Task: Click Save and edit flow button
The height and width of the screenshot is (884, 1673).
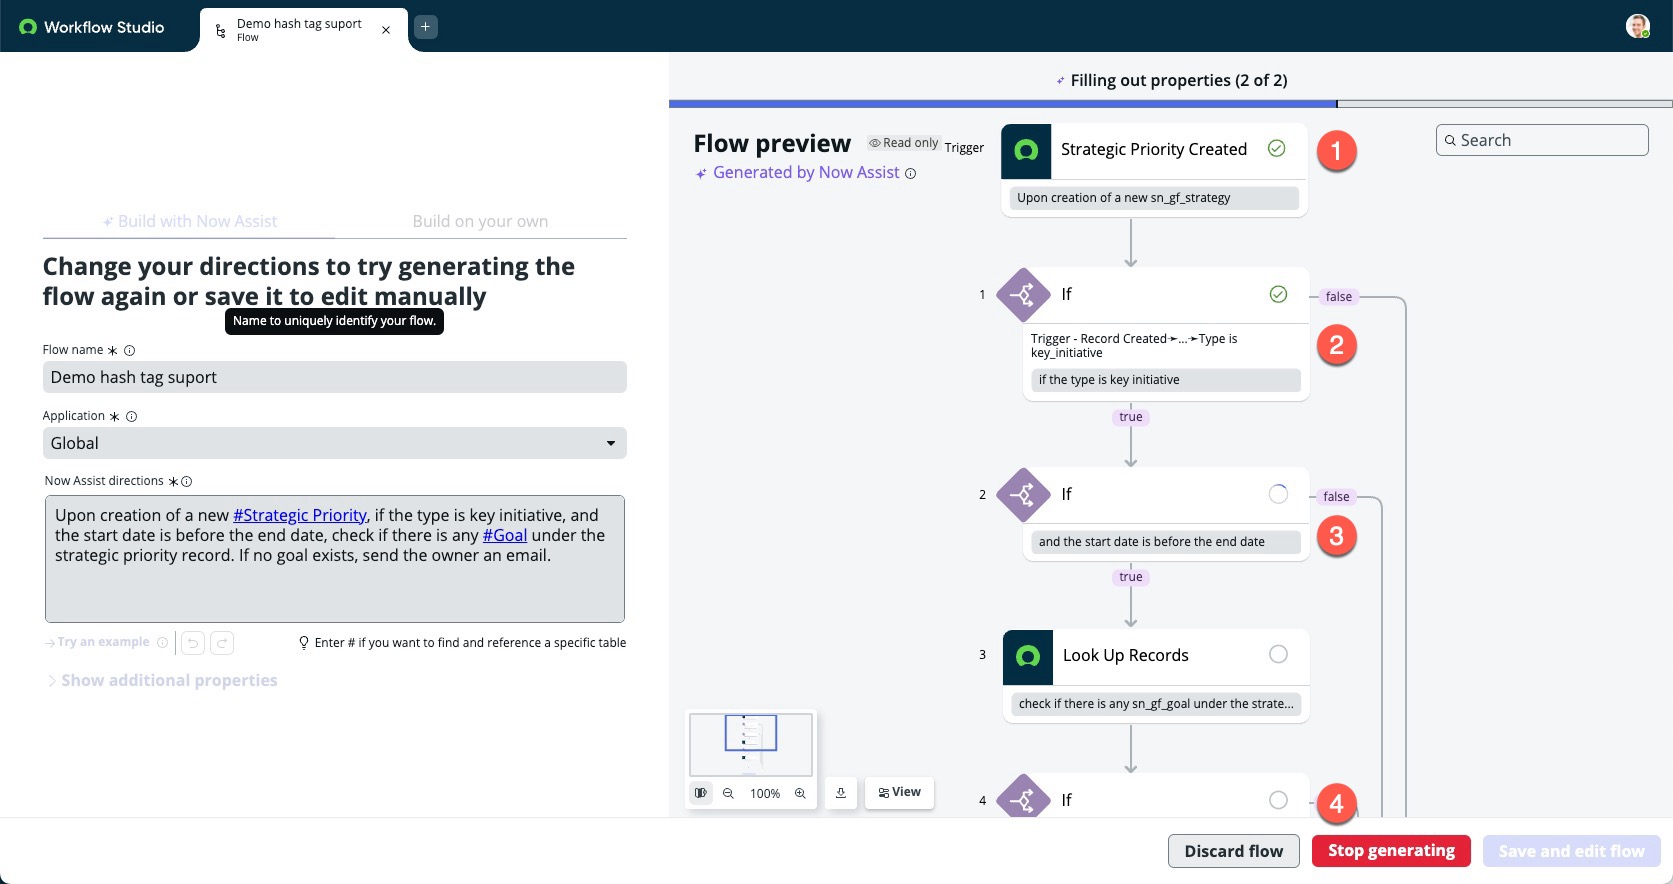Action: pos(1571,851)
